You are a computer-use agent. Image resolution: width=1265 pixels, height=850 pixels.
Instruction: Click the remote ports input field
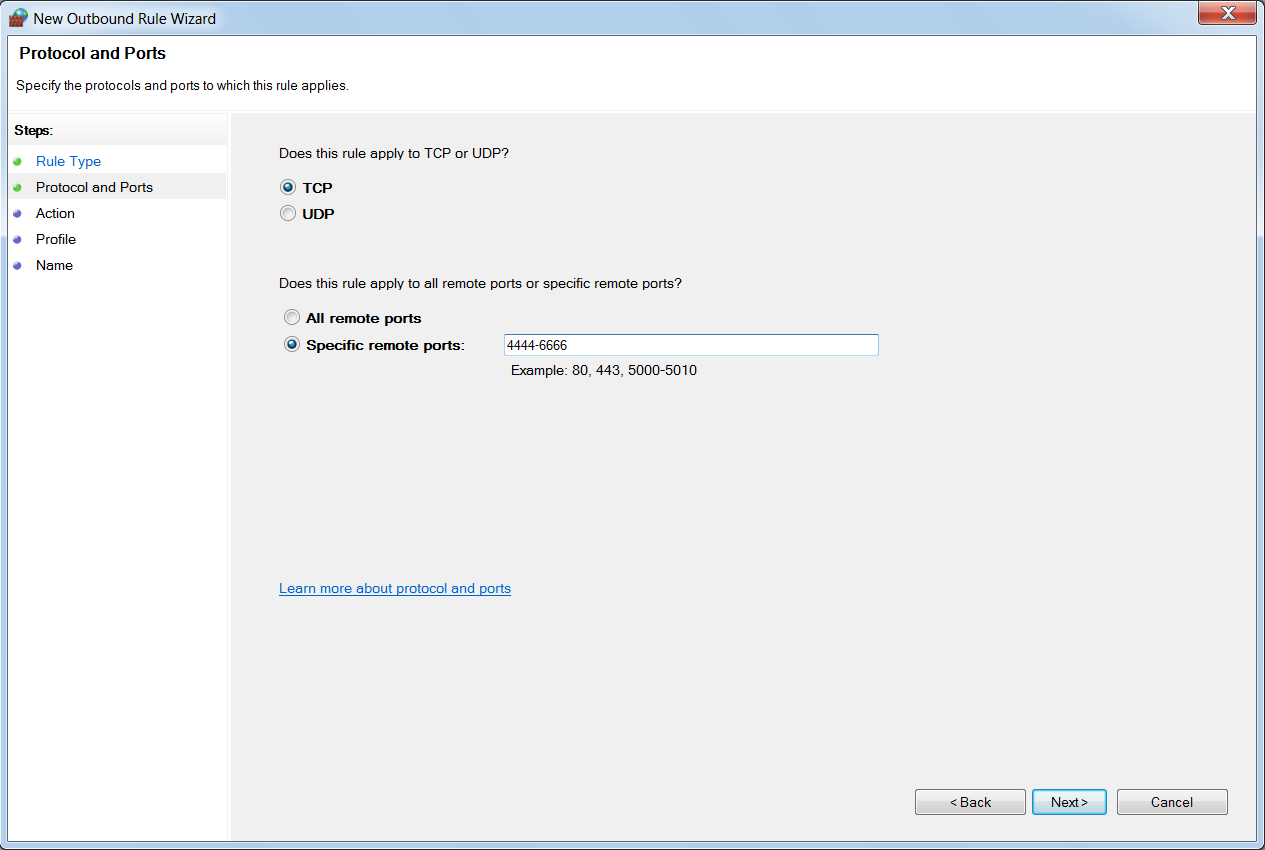coord(691,345)
